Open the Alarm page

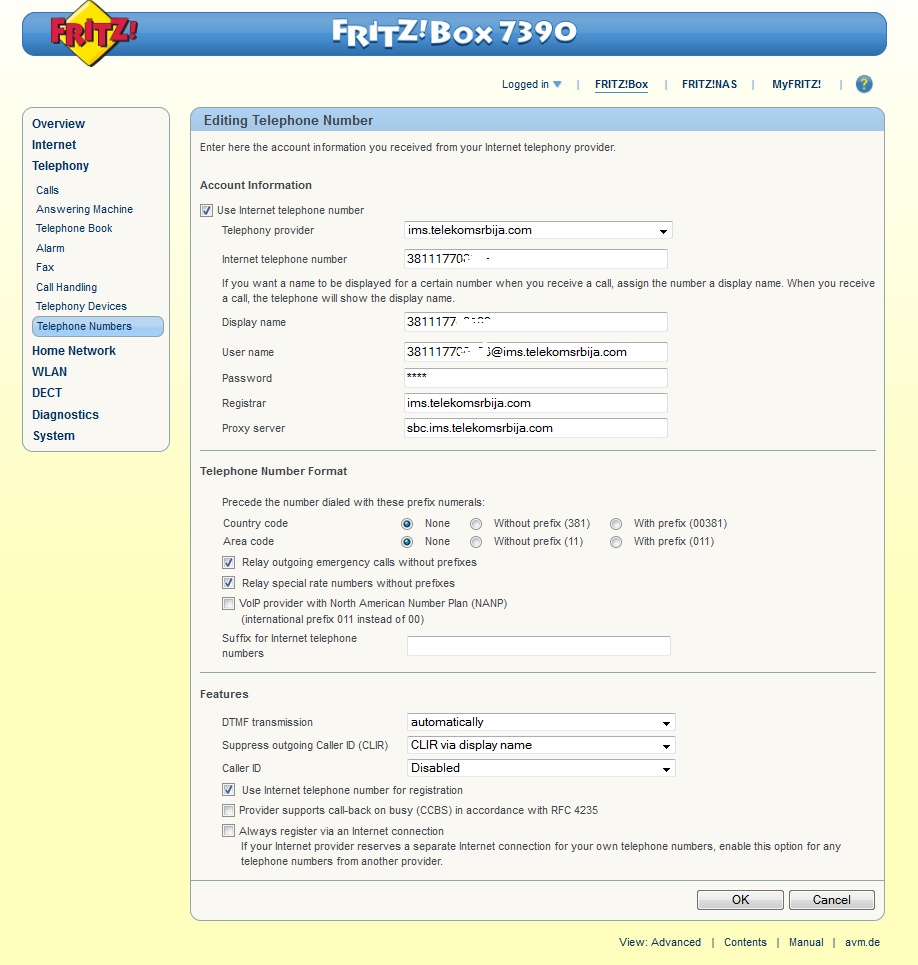(x=50, y=248)
